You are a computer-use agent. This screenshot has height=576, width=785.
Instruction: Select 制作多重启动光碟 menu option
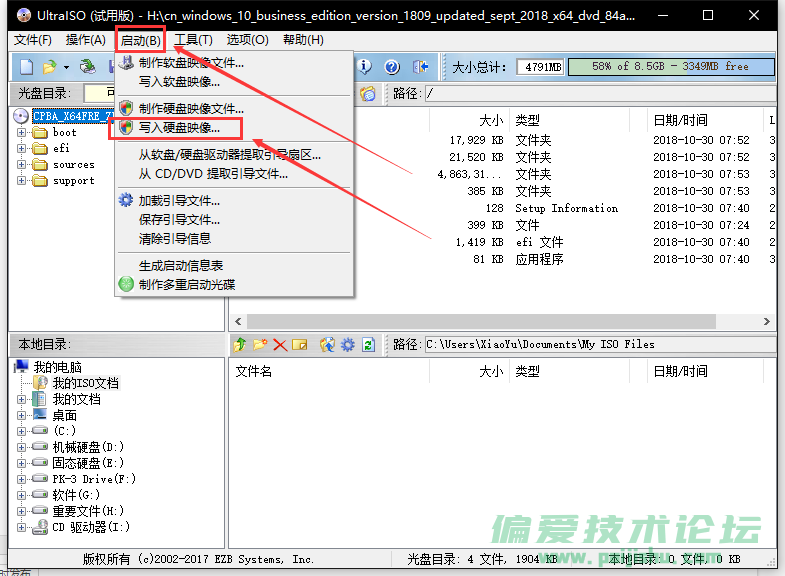tap(187, 284)
